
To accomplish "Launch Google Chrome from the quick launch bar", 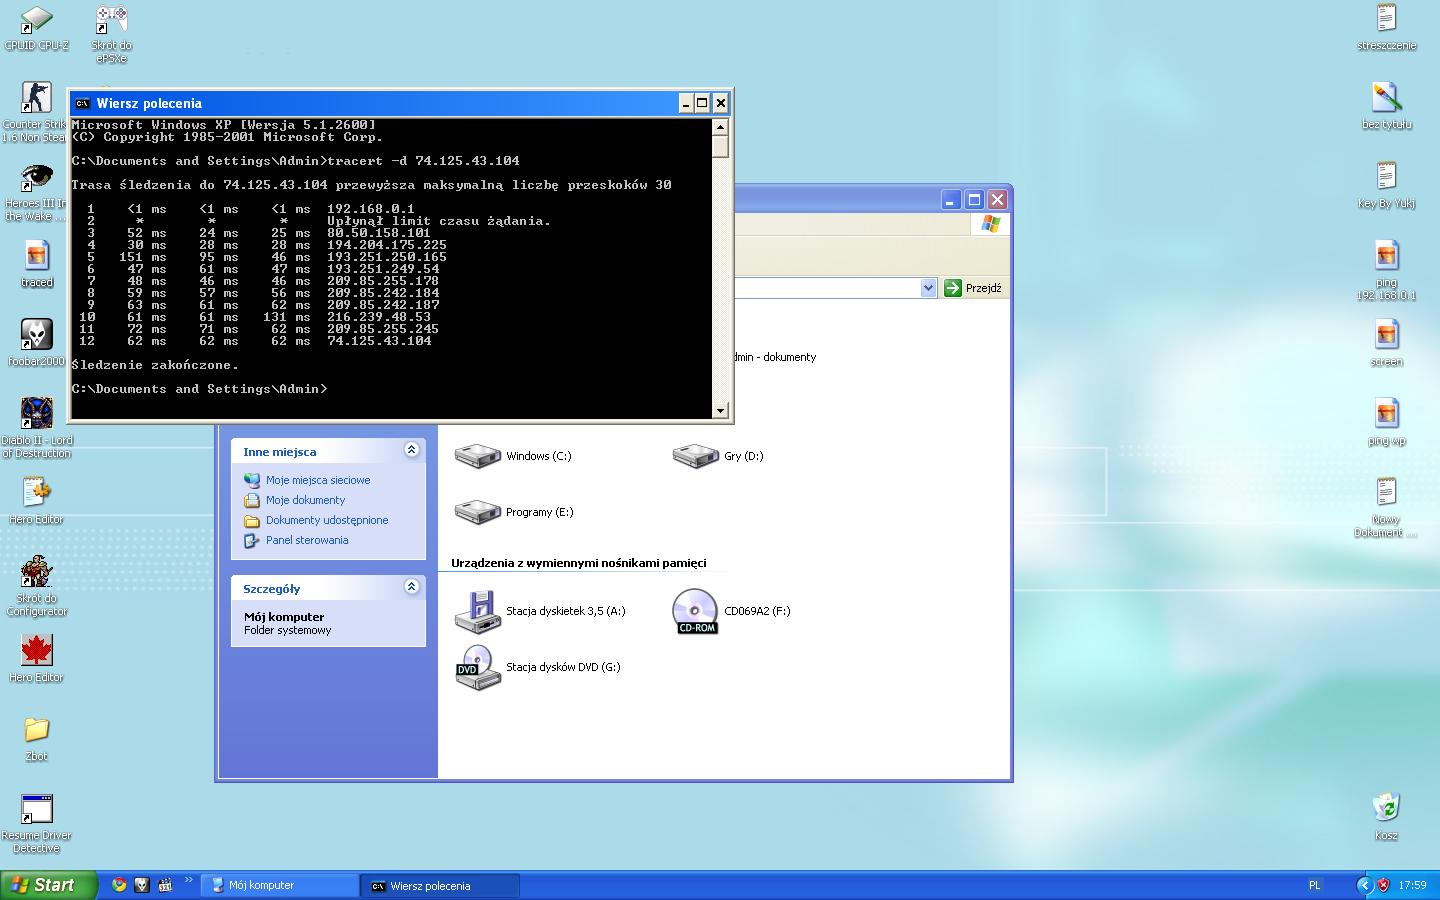I will [x=119, y=885].
